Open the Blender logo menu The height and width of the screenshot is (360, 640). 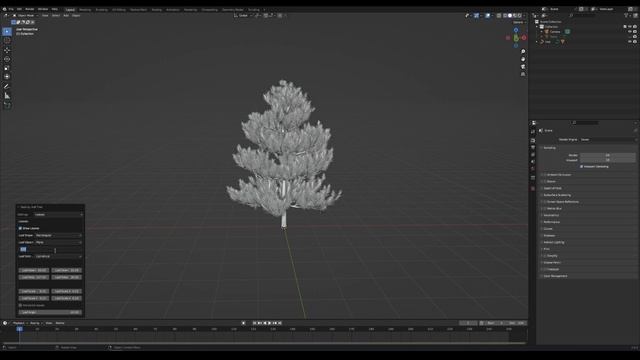pyautogui.click(x=4, y=9)
